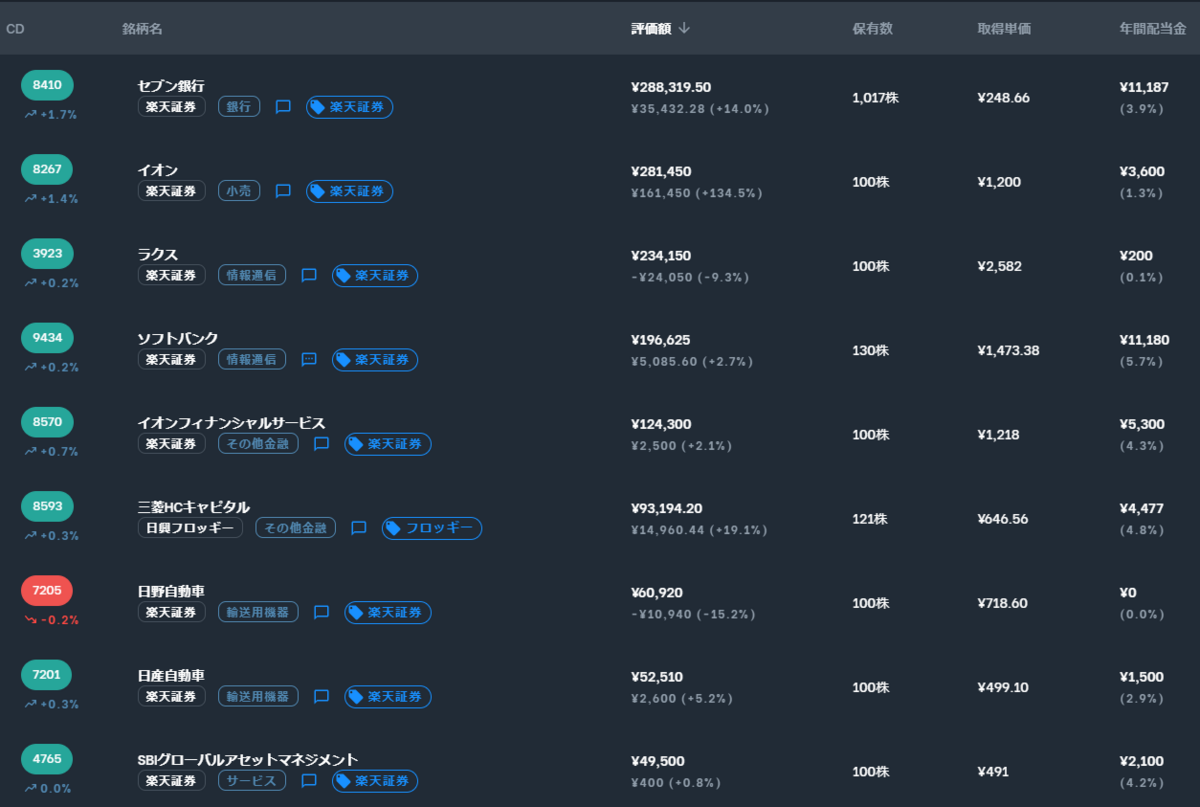Image resolution: width=1200 pixels, height=807 pixels.
Task: Click the 輸送用機器 tag on 日産自動車
Action: [x=258, y=696]
